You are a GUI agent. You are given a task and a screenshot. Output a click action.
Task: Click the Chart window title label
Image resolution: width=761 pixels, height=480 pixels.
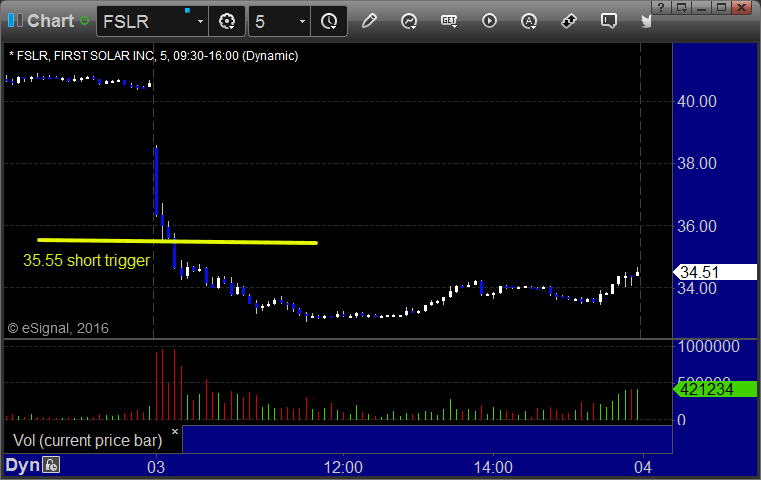point(50,21)
